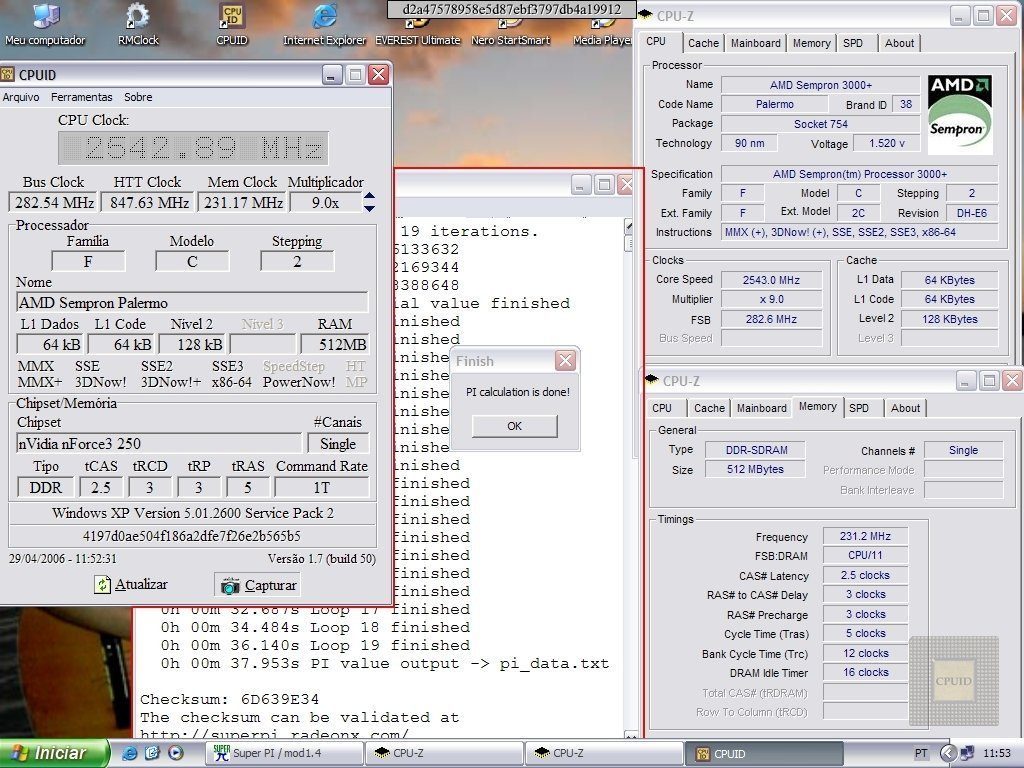The height and width of the screenshot is (768, 1024).
Task: Click the RAM value 512MB in CPUID
Action: coord(335,344)
